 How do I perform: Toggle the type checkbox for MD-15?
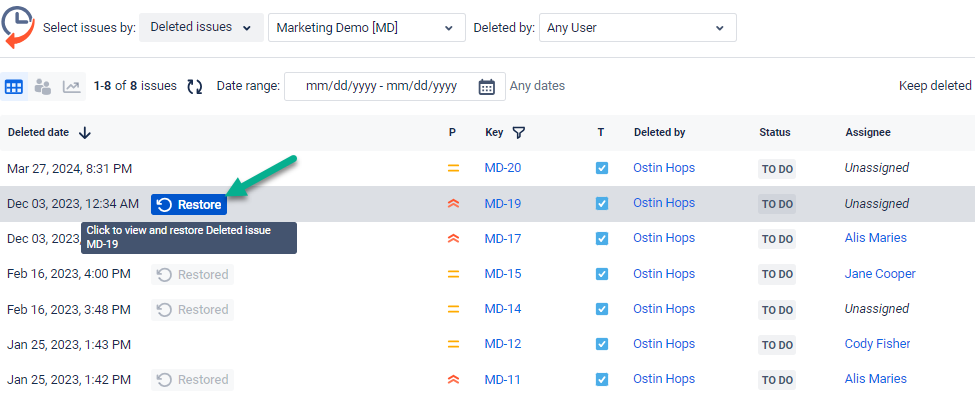pos(602,274)
